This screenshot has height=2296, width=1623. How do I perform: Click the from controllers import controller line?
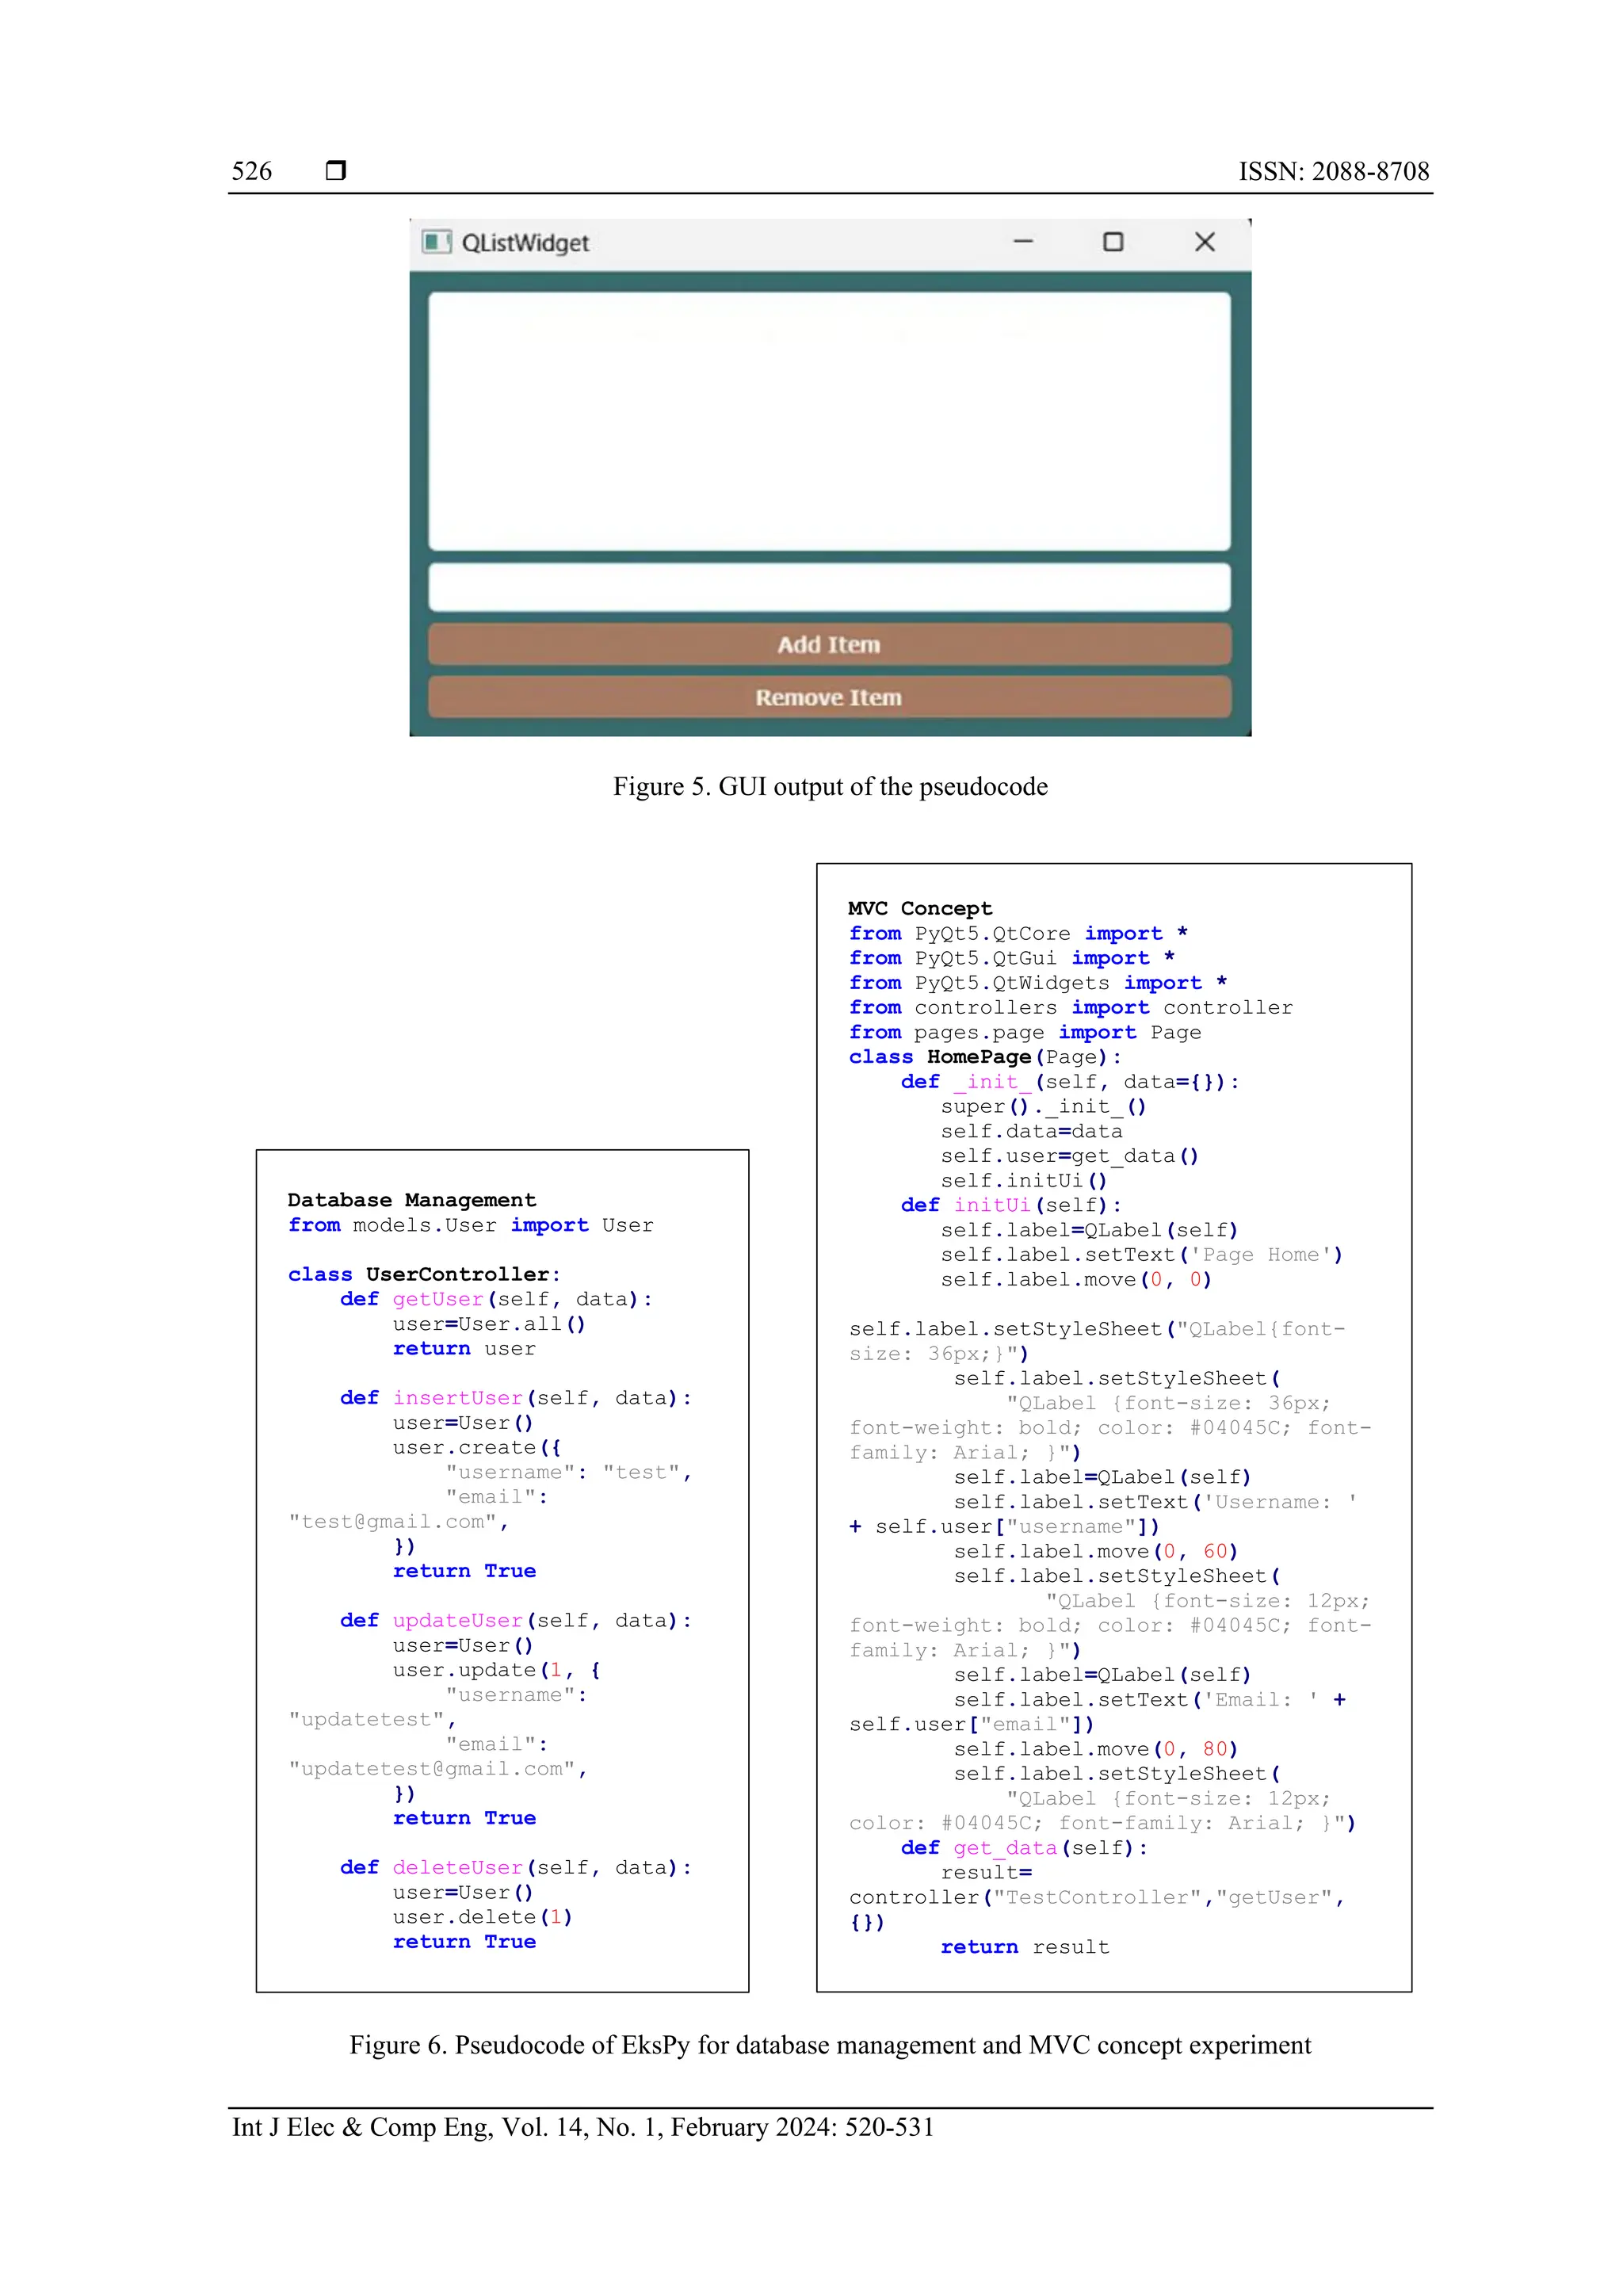(1071, 1007)
